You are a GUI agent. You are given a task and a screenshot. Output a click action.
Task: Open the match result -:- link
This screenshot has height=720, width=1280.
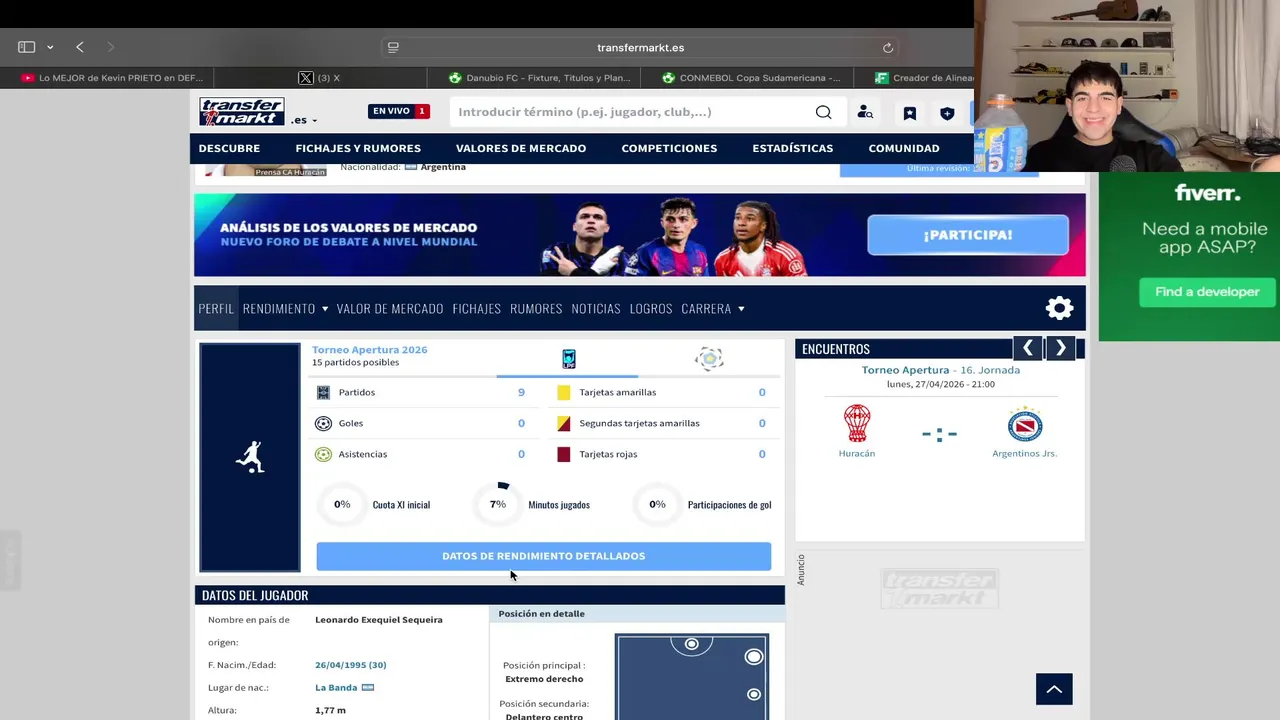pos(939,434)
